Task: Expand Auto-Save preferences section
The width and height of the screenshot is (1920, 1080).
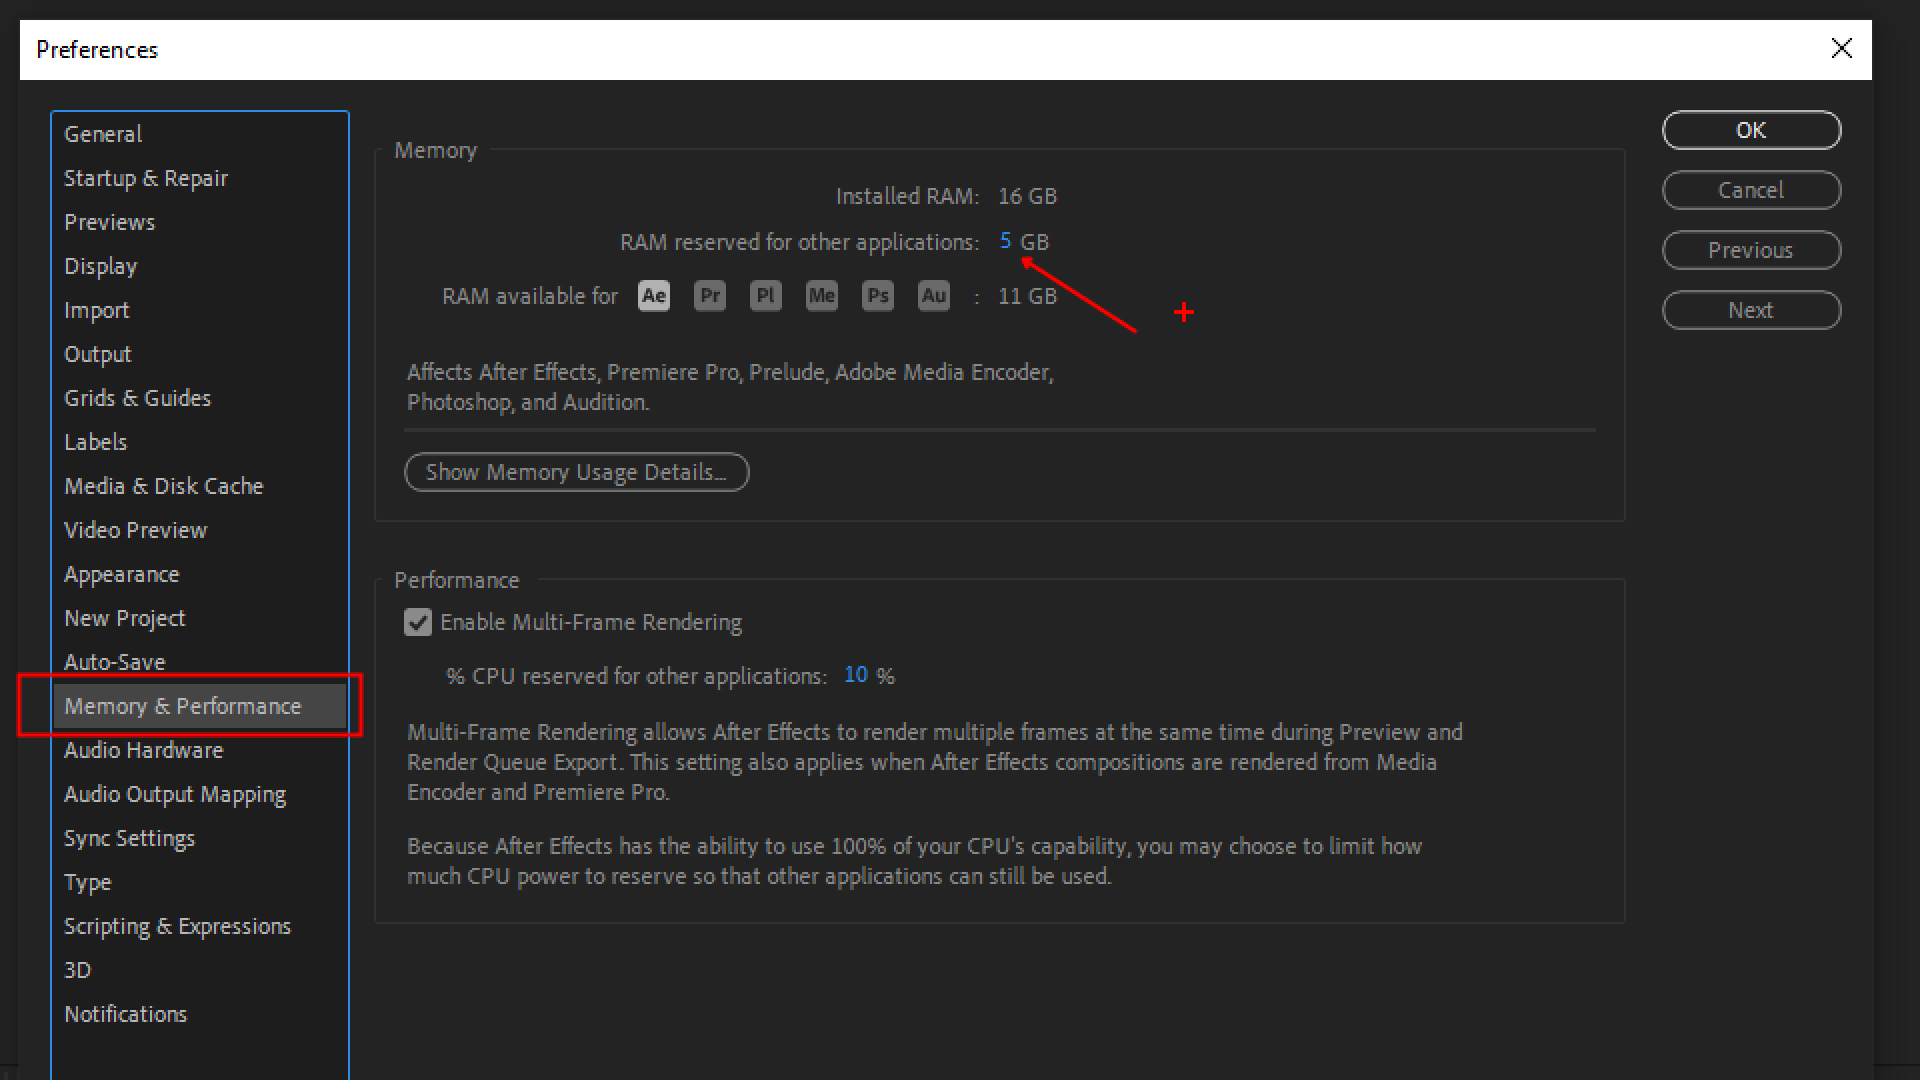Action: pyautogui.click(x=116, y=662)
